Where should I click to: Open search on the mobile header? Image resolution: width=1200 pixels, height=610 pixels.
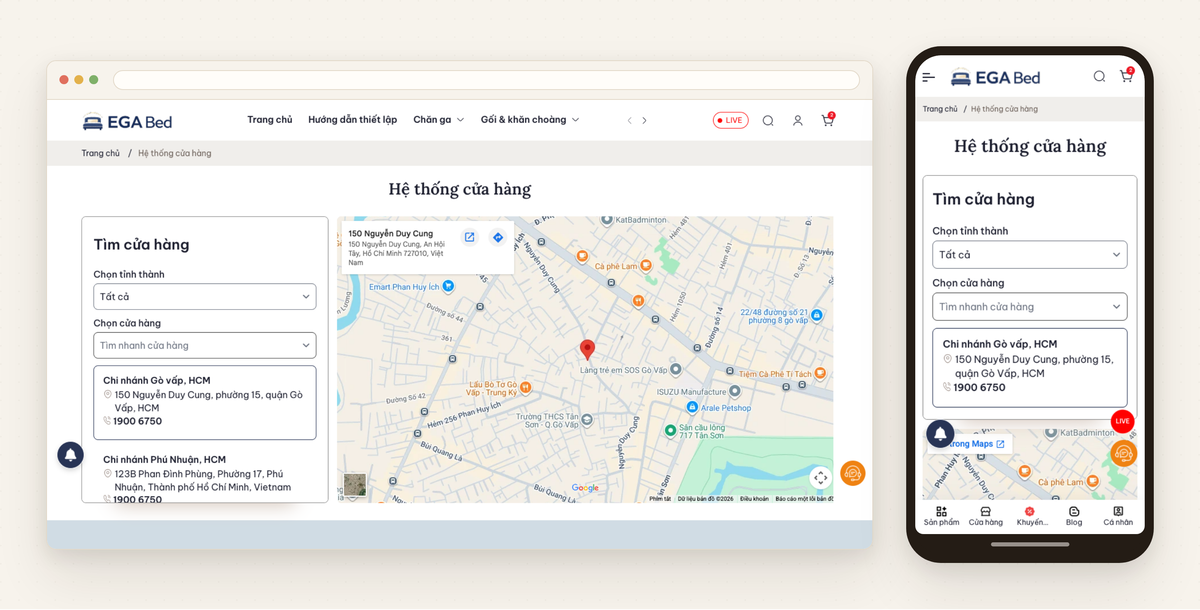tap(1099, 76)
